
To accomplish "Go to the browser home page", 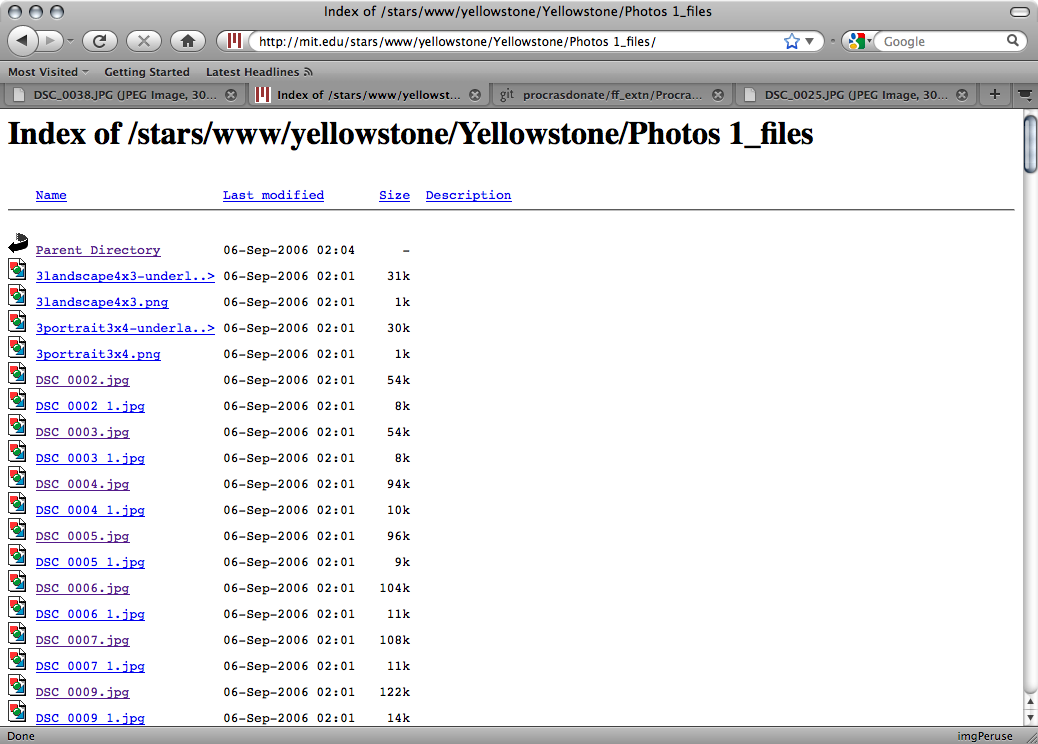I will click(187, 41).
